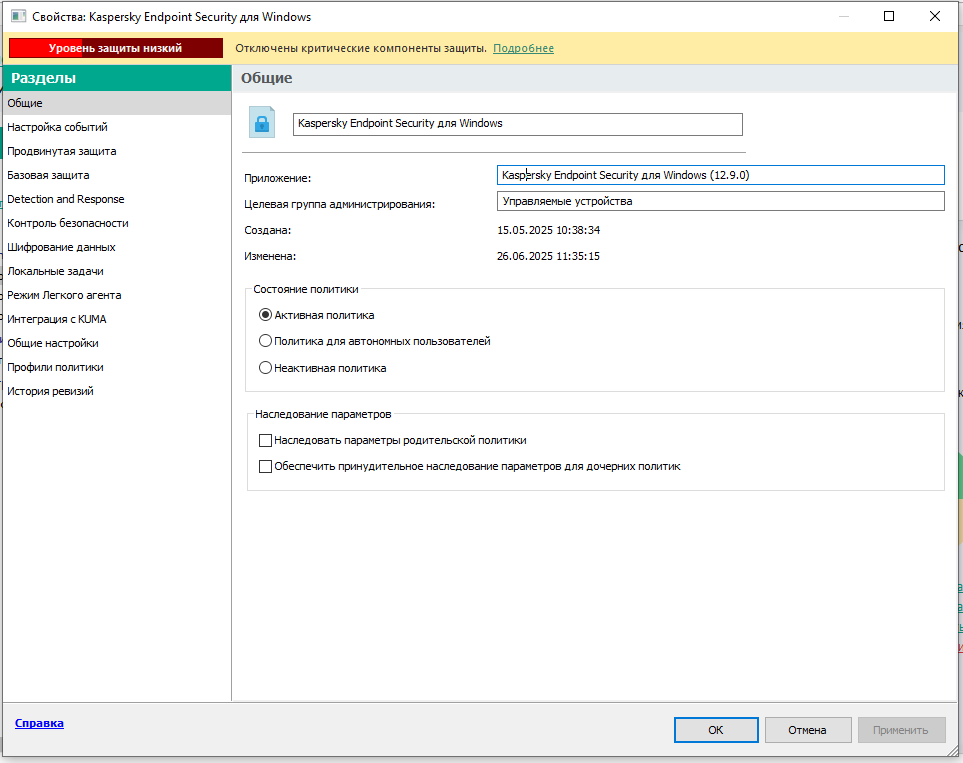
Task: Open the История ревизий section
Action: tap(50, 391)
